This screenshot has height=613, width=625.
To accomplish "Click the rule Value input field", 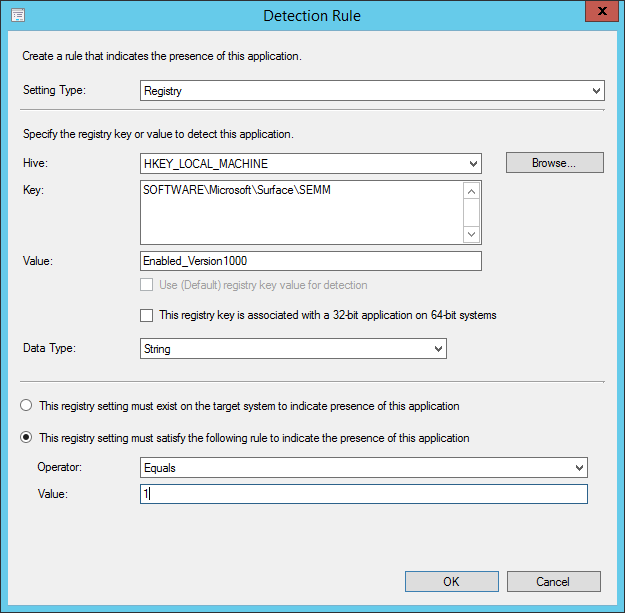I will (x=364, y=494).
